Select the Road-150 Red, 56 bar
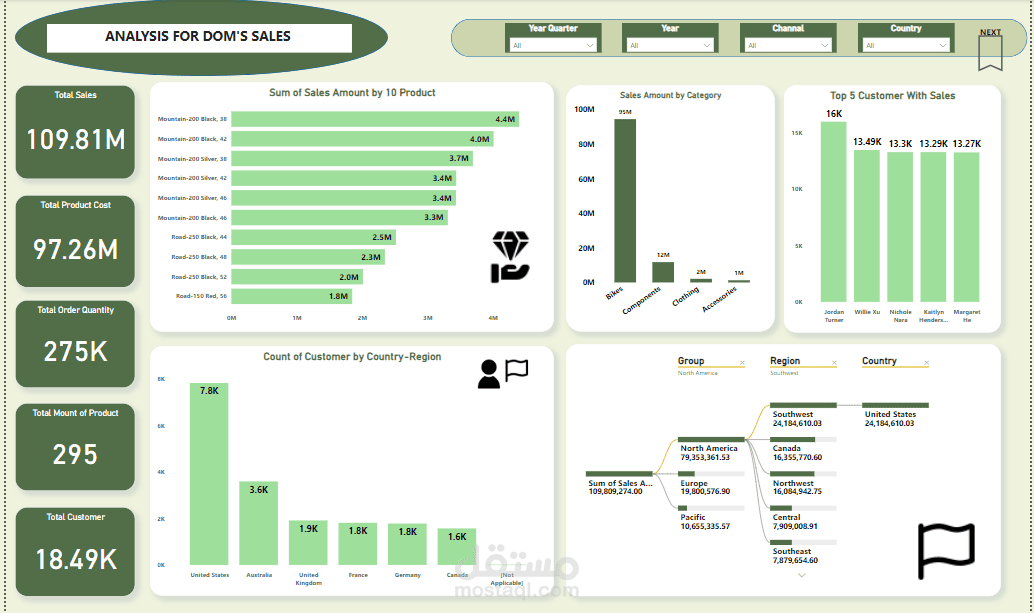 [291, 296]
